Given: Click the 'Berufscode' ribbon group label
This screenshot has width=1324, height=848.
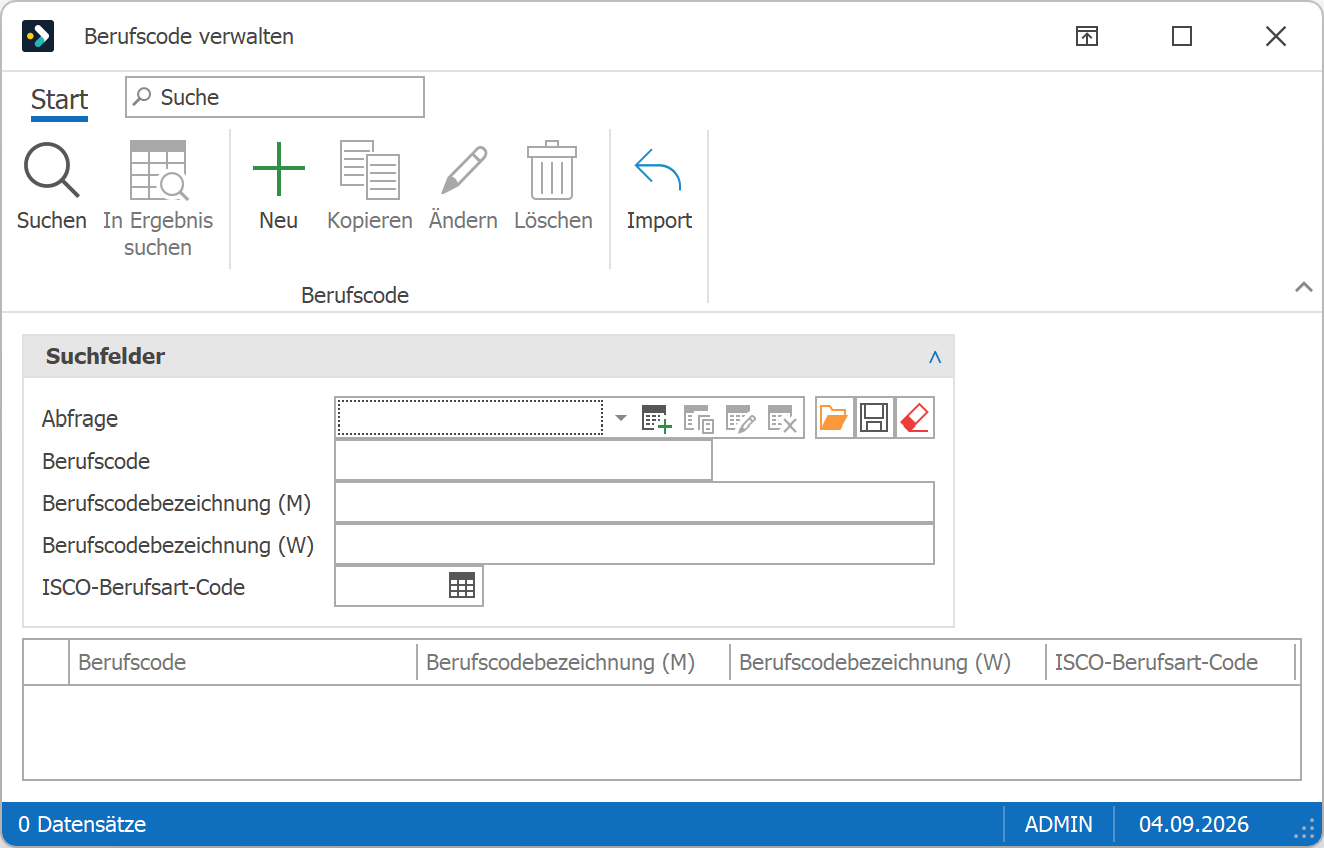Looking at the screenshot, I should click(355, 295).
